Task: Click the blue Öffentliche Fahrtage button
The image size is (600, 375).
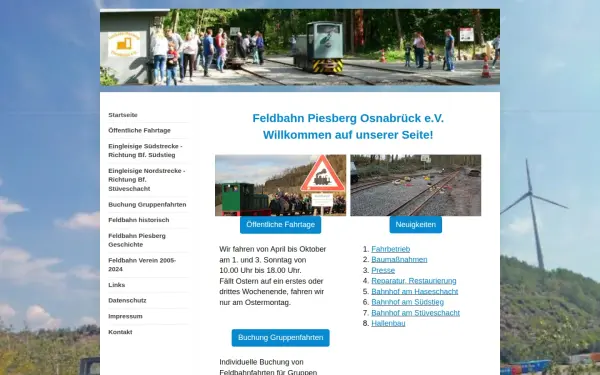Action: (280, 225)
